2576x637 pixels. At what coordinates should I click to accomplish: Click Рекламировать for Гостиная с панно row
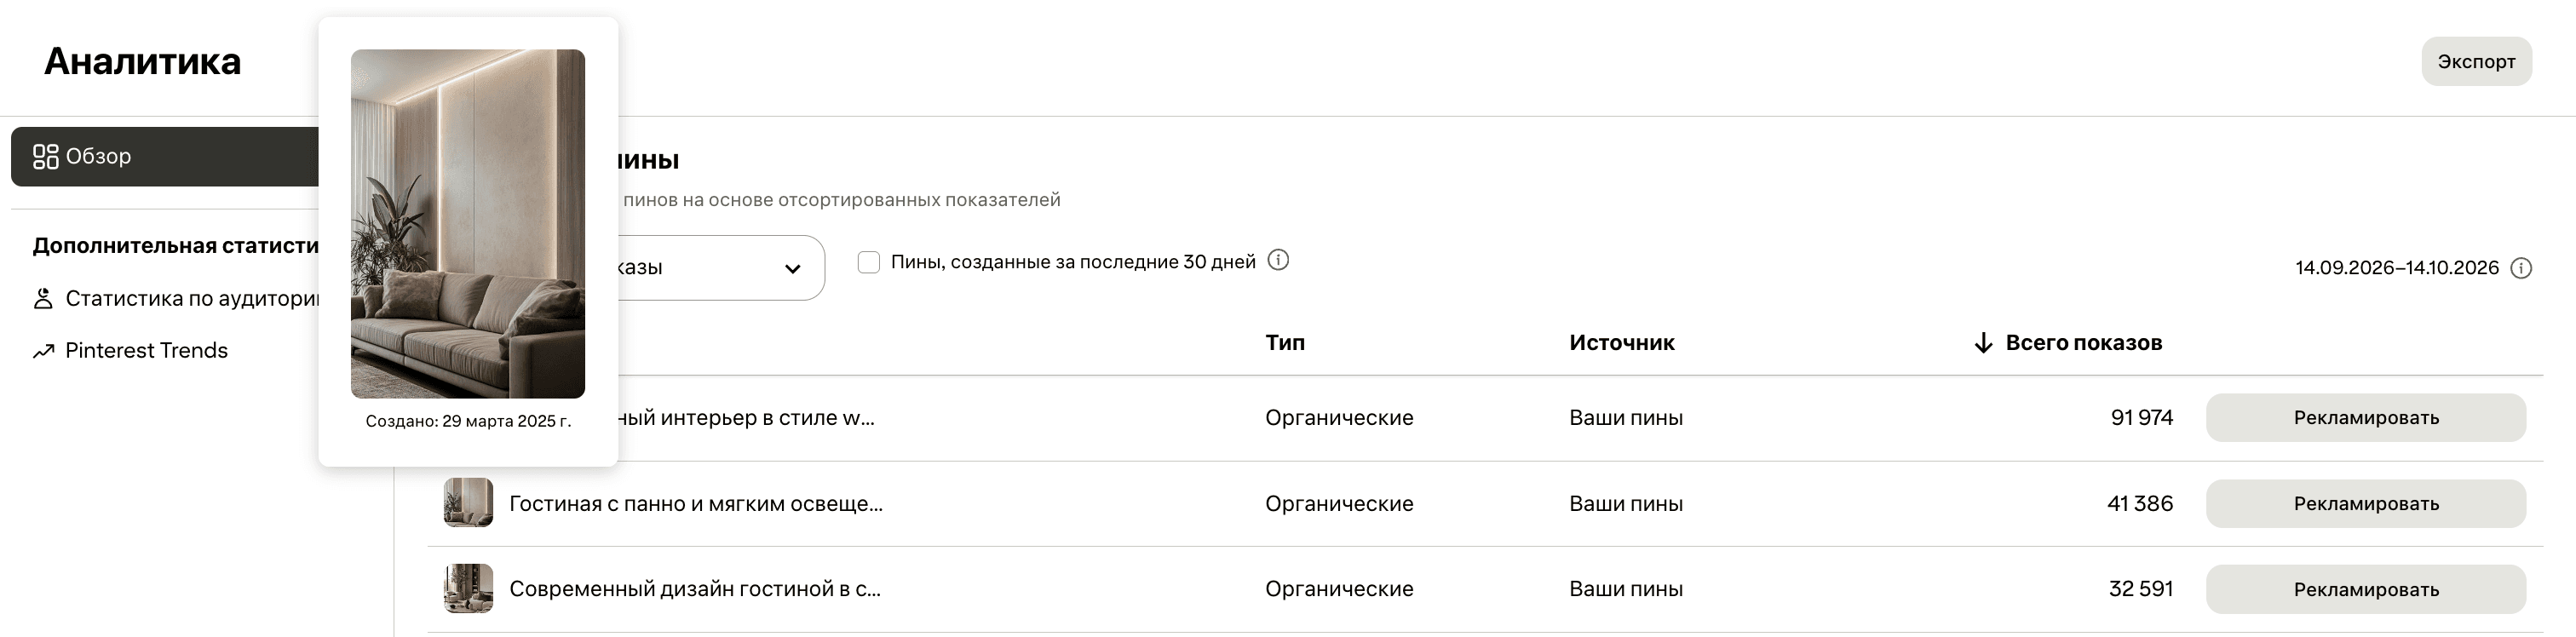point(2366,504)
